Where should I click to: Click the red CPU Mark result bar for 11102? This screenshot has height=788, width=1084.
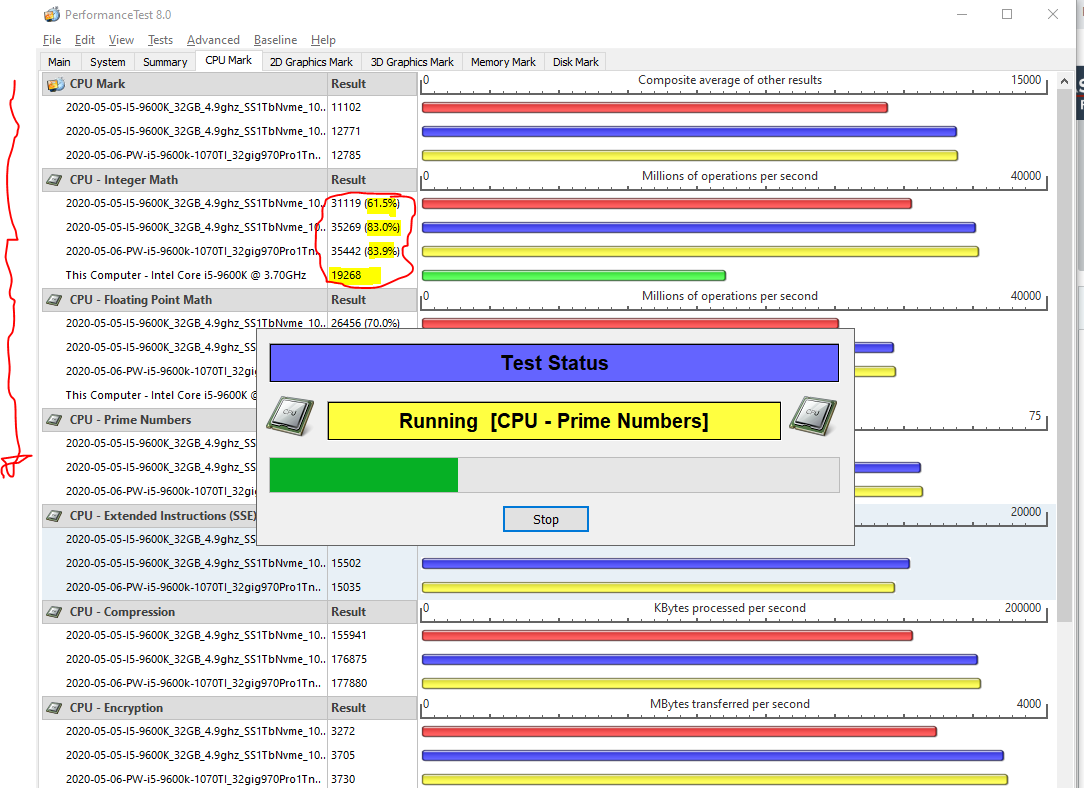tap(655, 108)
